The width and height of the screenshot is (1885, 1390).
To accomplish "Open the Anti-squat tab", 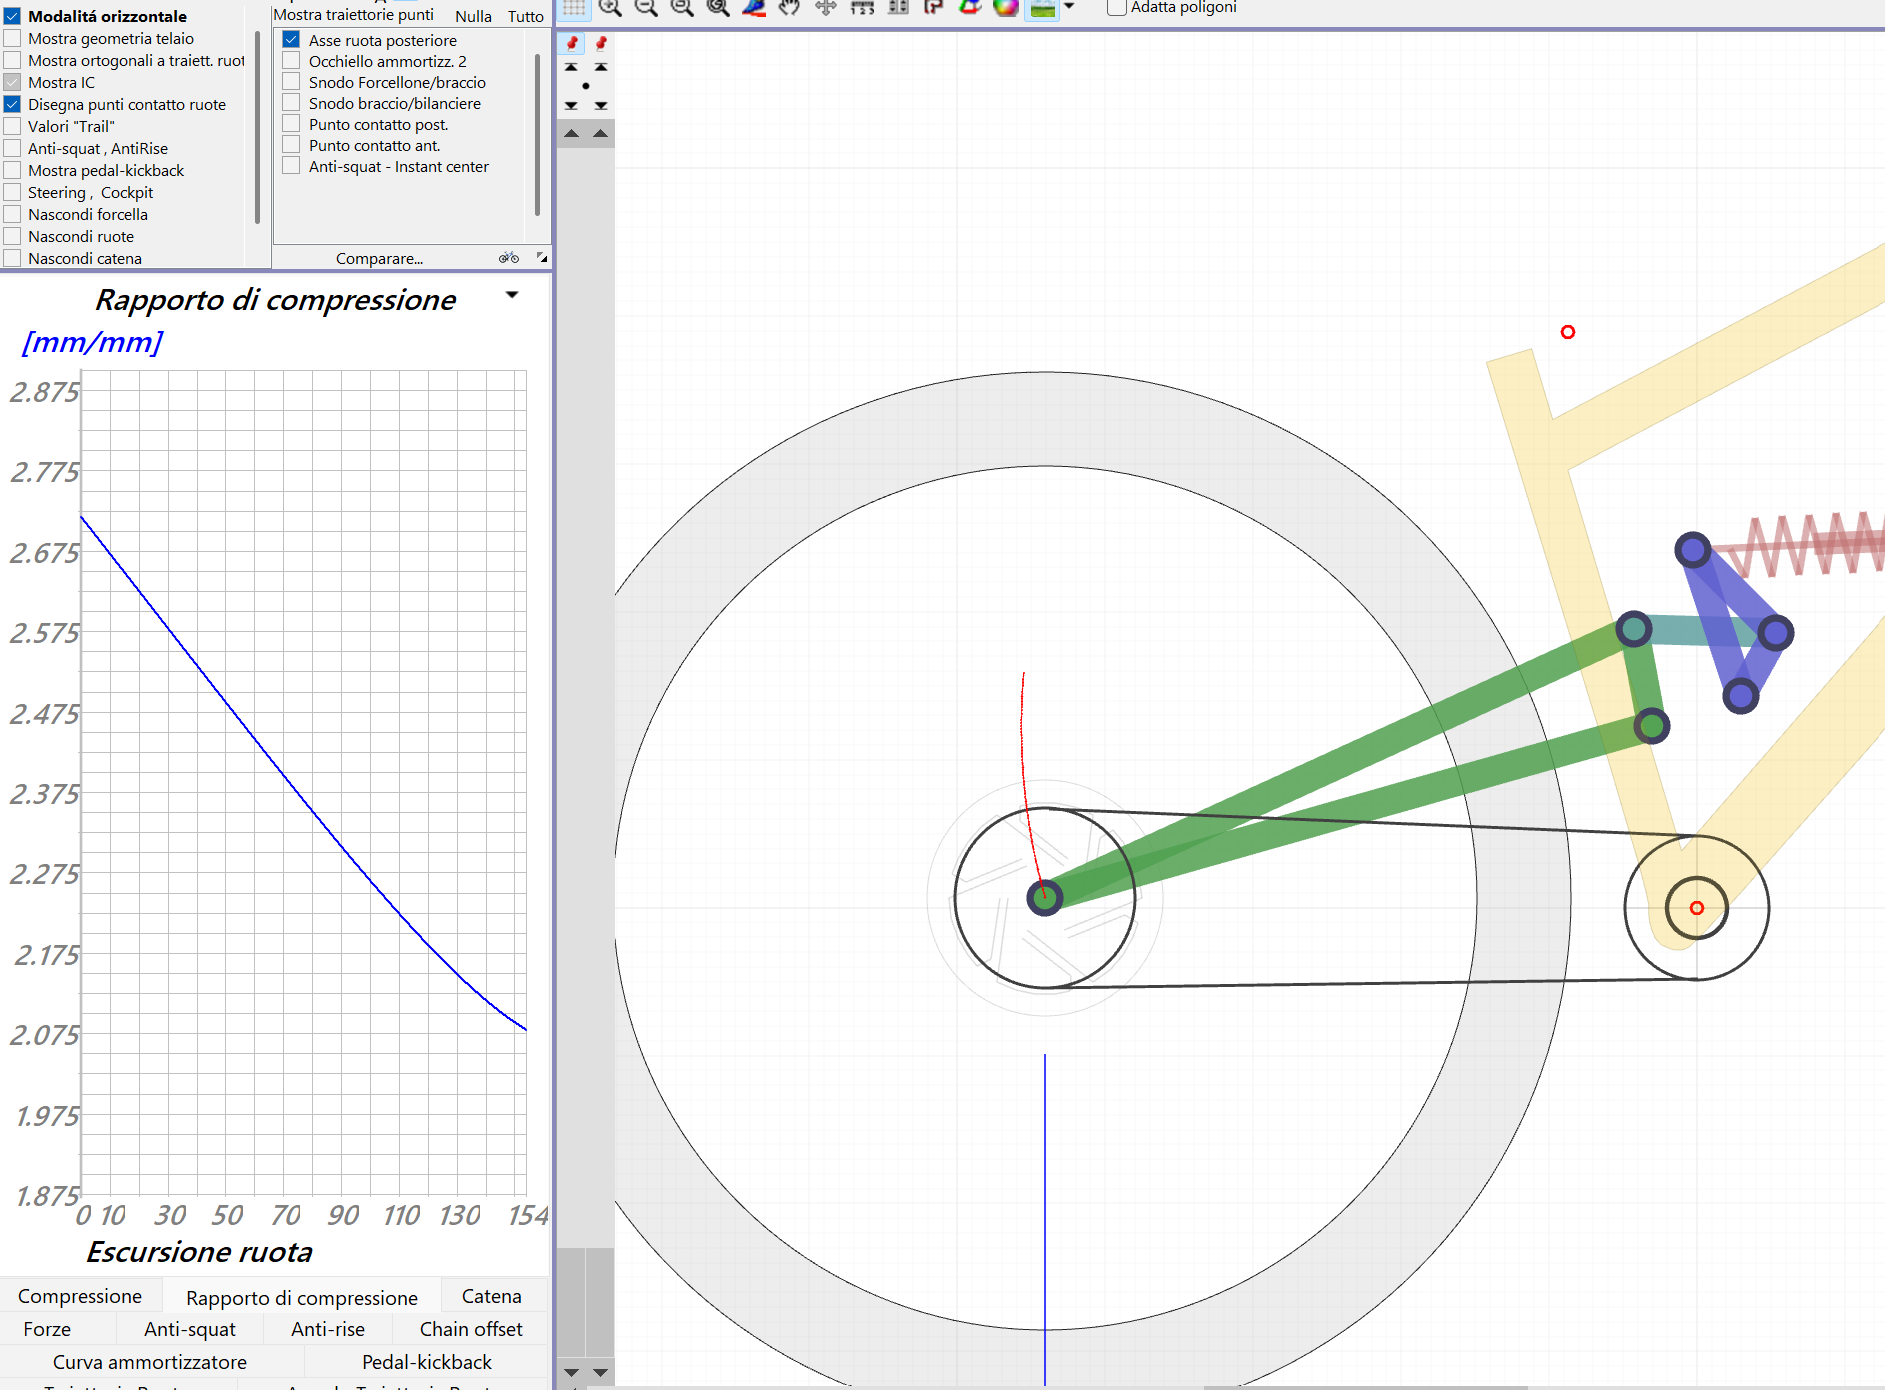I will pyautogui.click(x=190, y=1329).
